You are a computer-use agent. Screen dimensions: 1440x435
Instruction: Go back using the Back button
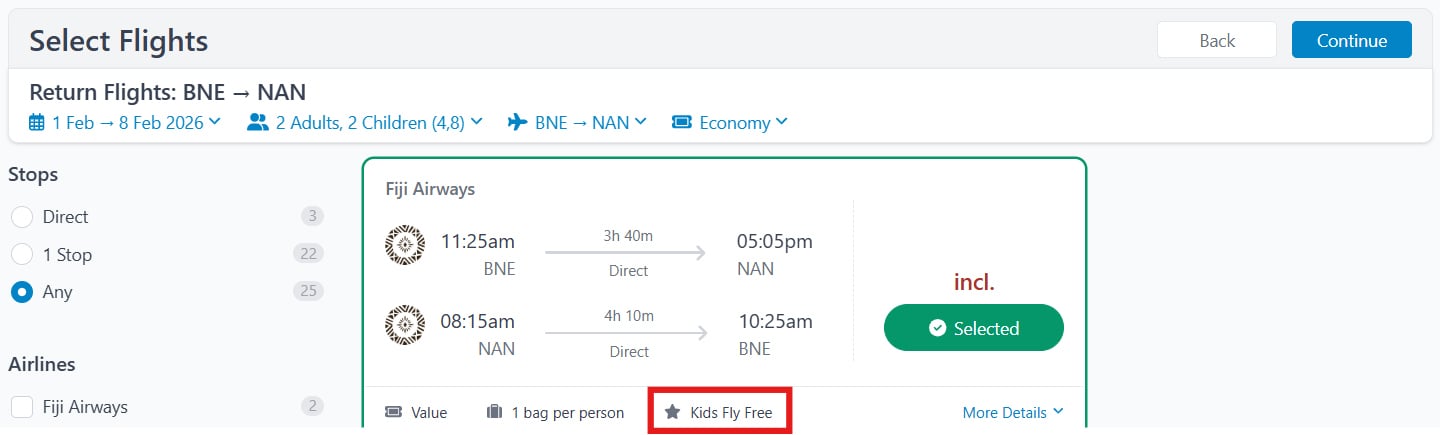pyautogui.click(x=1216, y=40)
